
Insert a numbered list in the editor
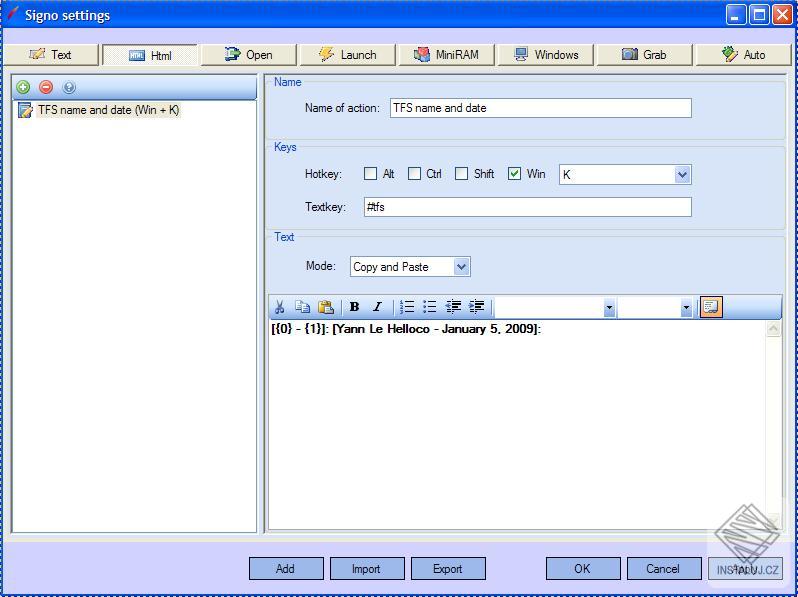407,307
